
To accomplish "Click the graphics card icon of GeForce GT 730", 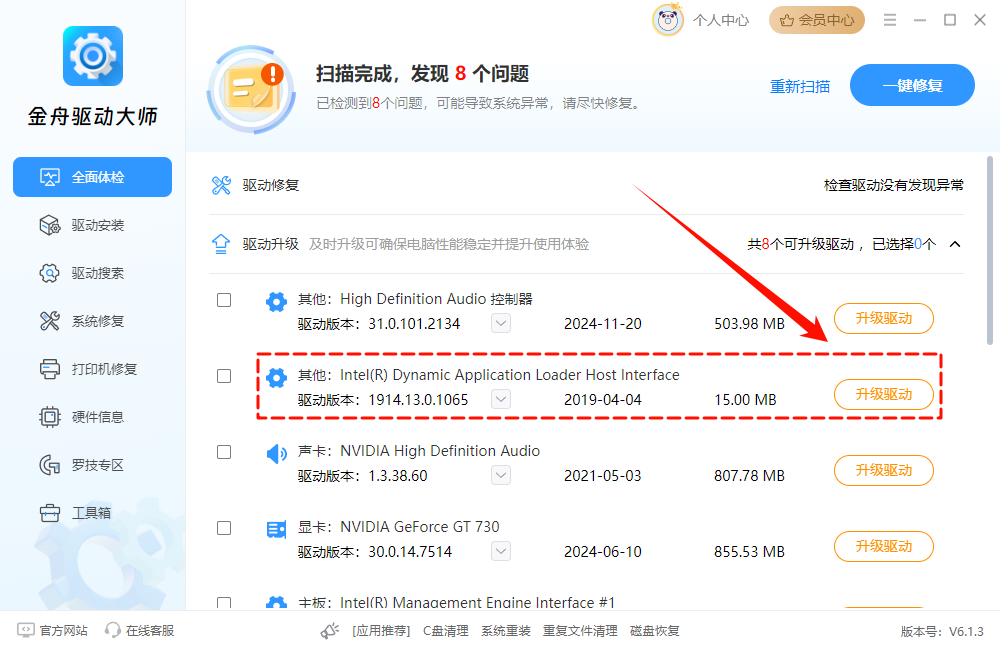I will tap(276, 529).
